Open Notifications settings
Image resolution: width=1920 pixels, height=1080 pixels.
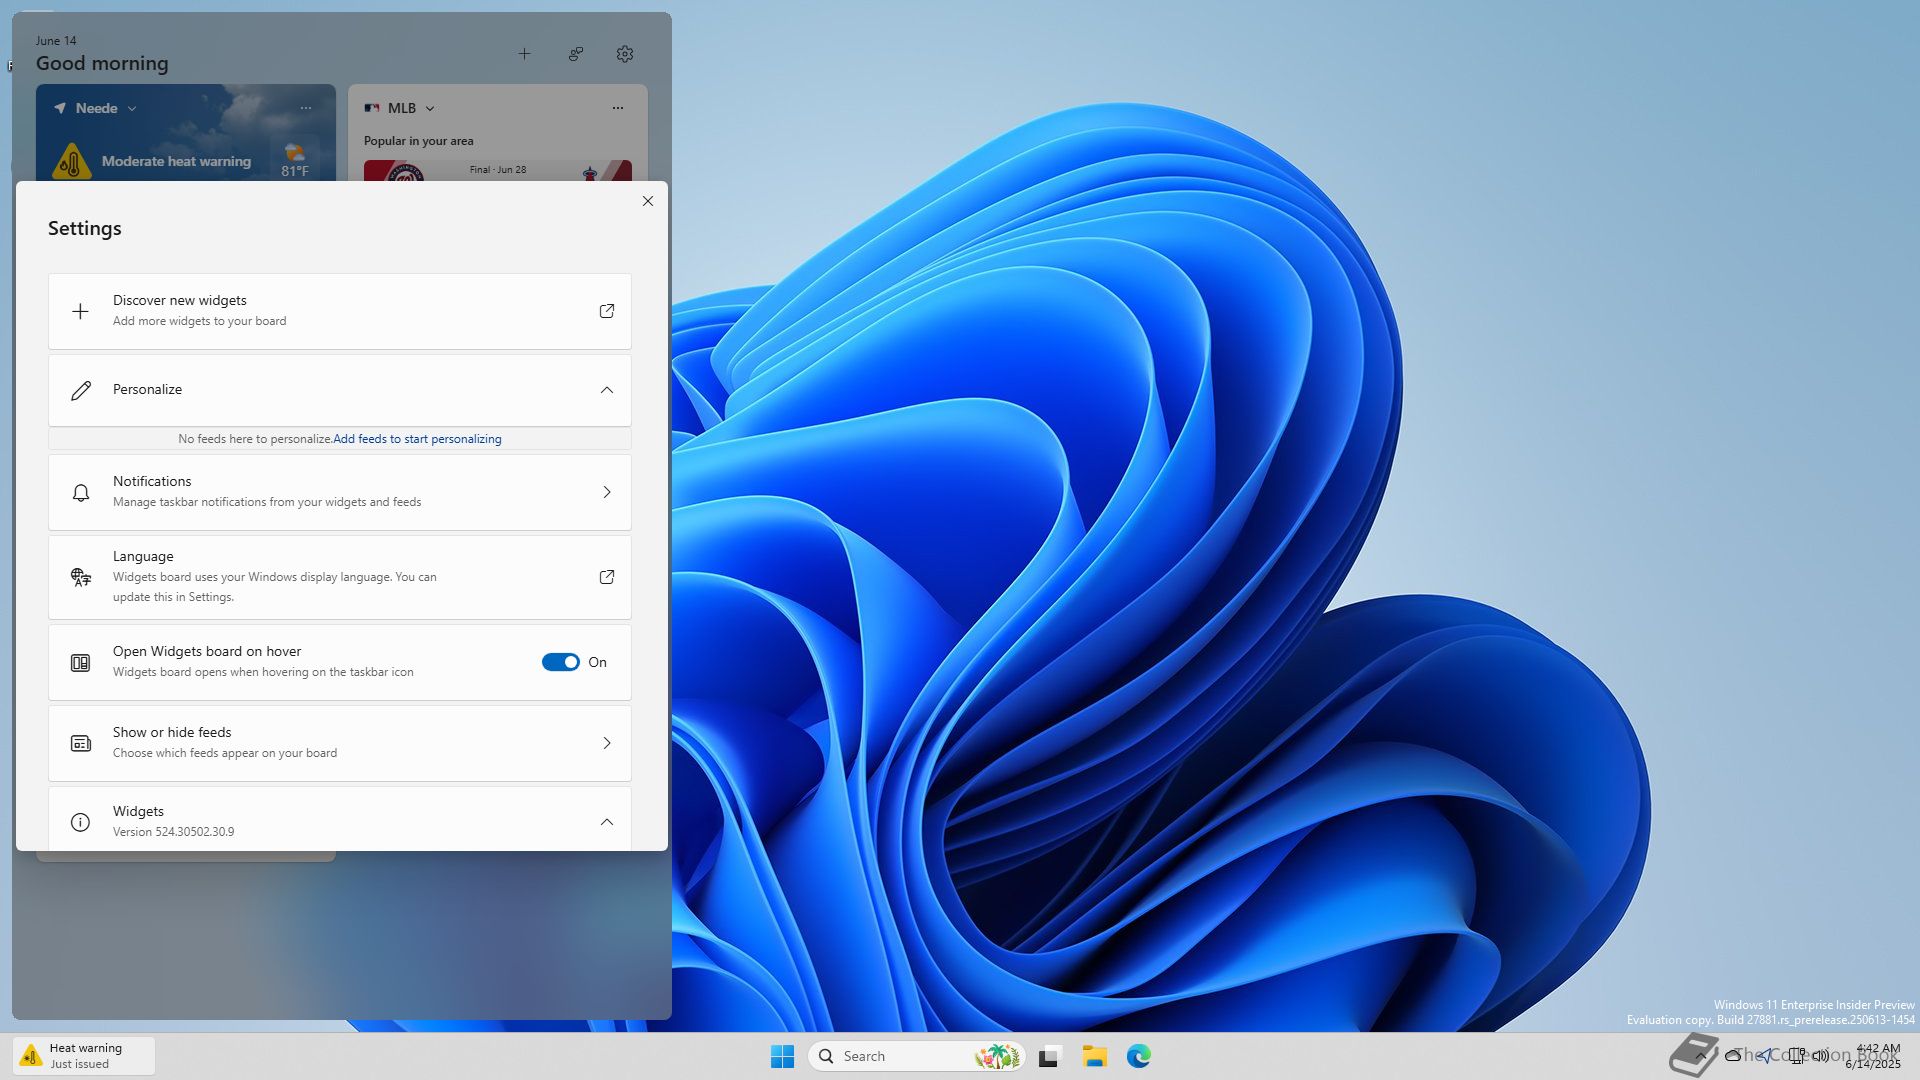click(x=340, y=492)
